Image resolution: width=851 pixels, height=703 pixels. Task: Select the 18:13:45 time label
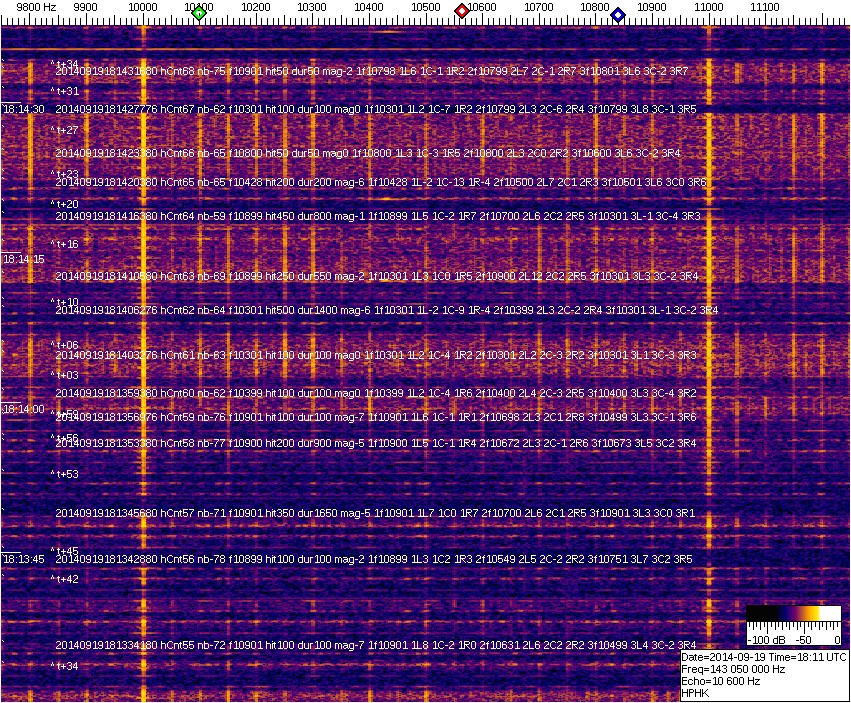pos(24,559)
